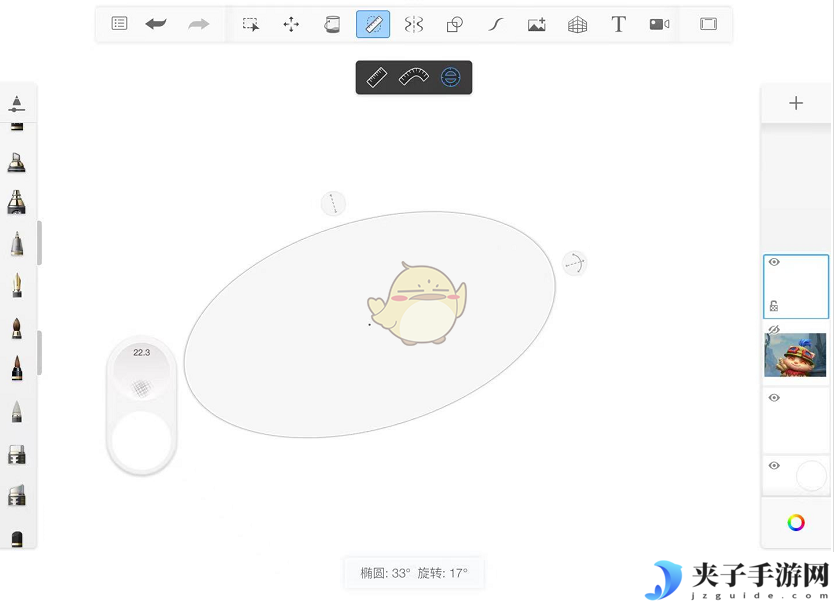This screenshot has height=608, width=834.
Task: Grab the ellipse ratio handle above ellipse
Action: point(333,204)
